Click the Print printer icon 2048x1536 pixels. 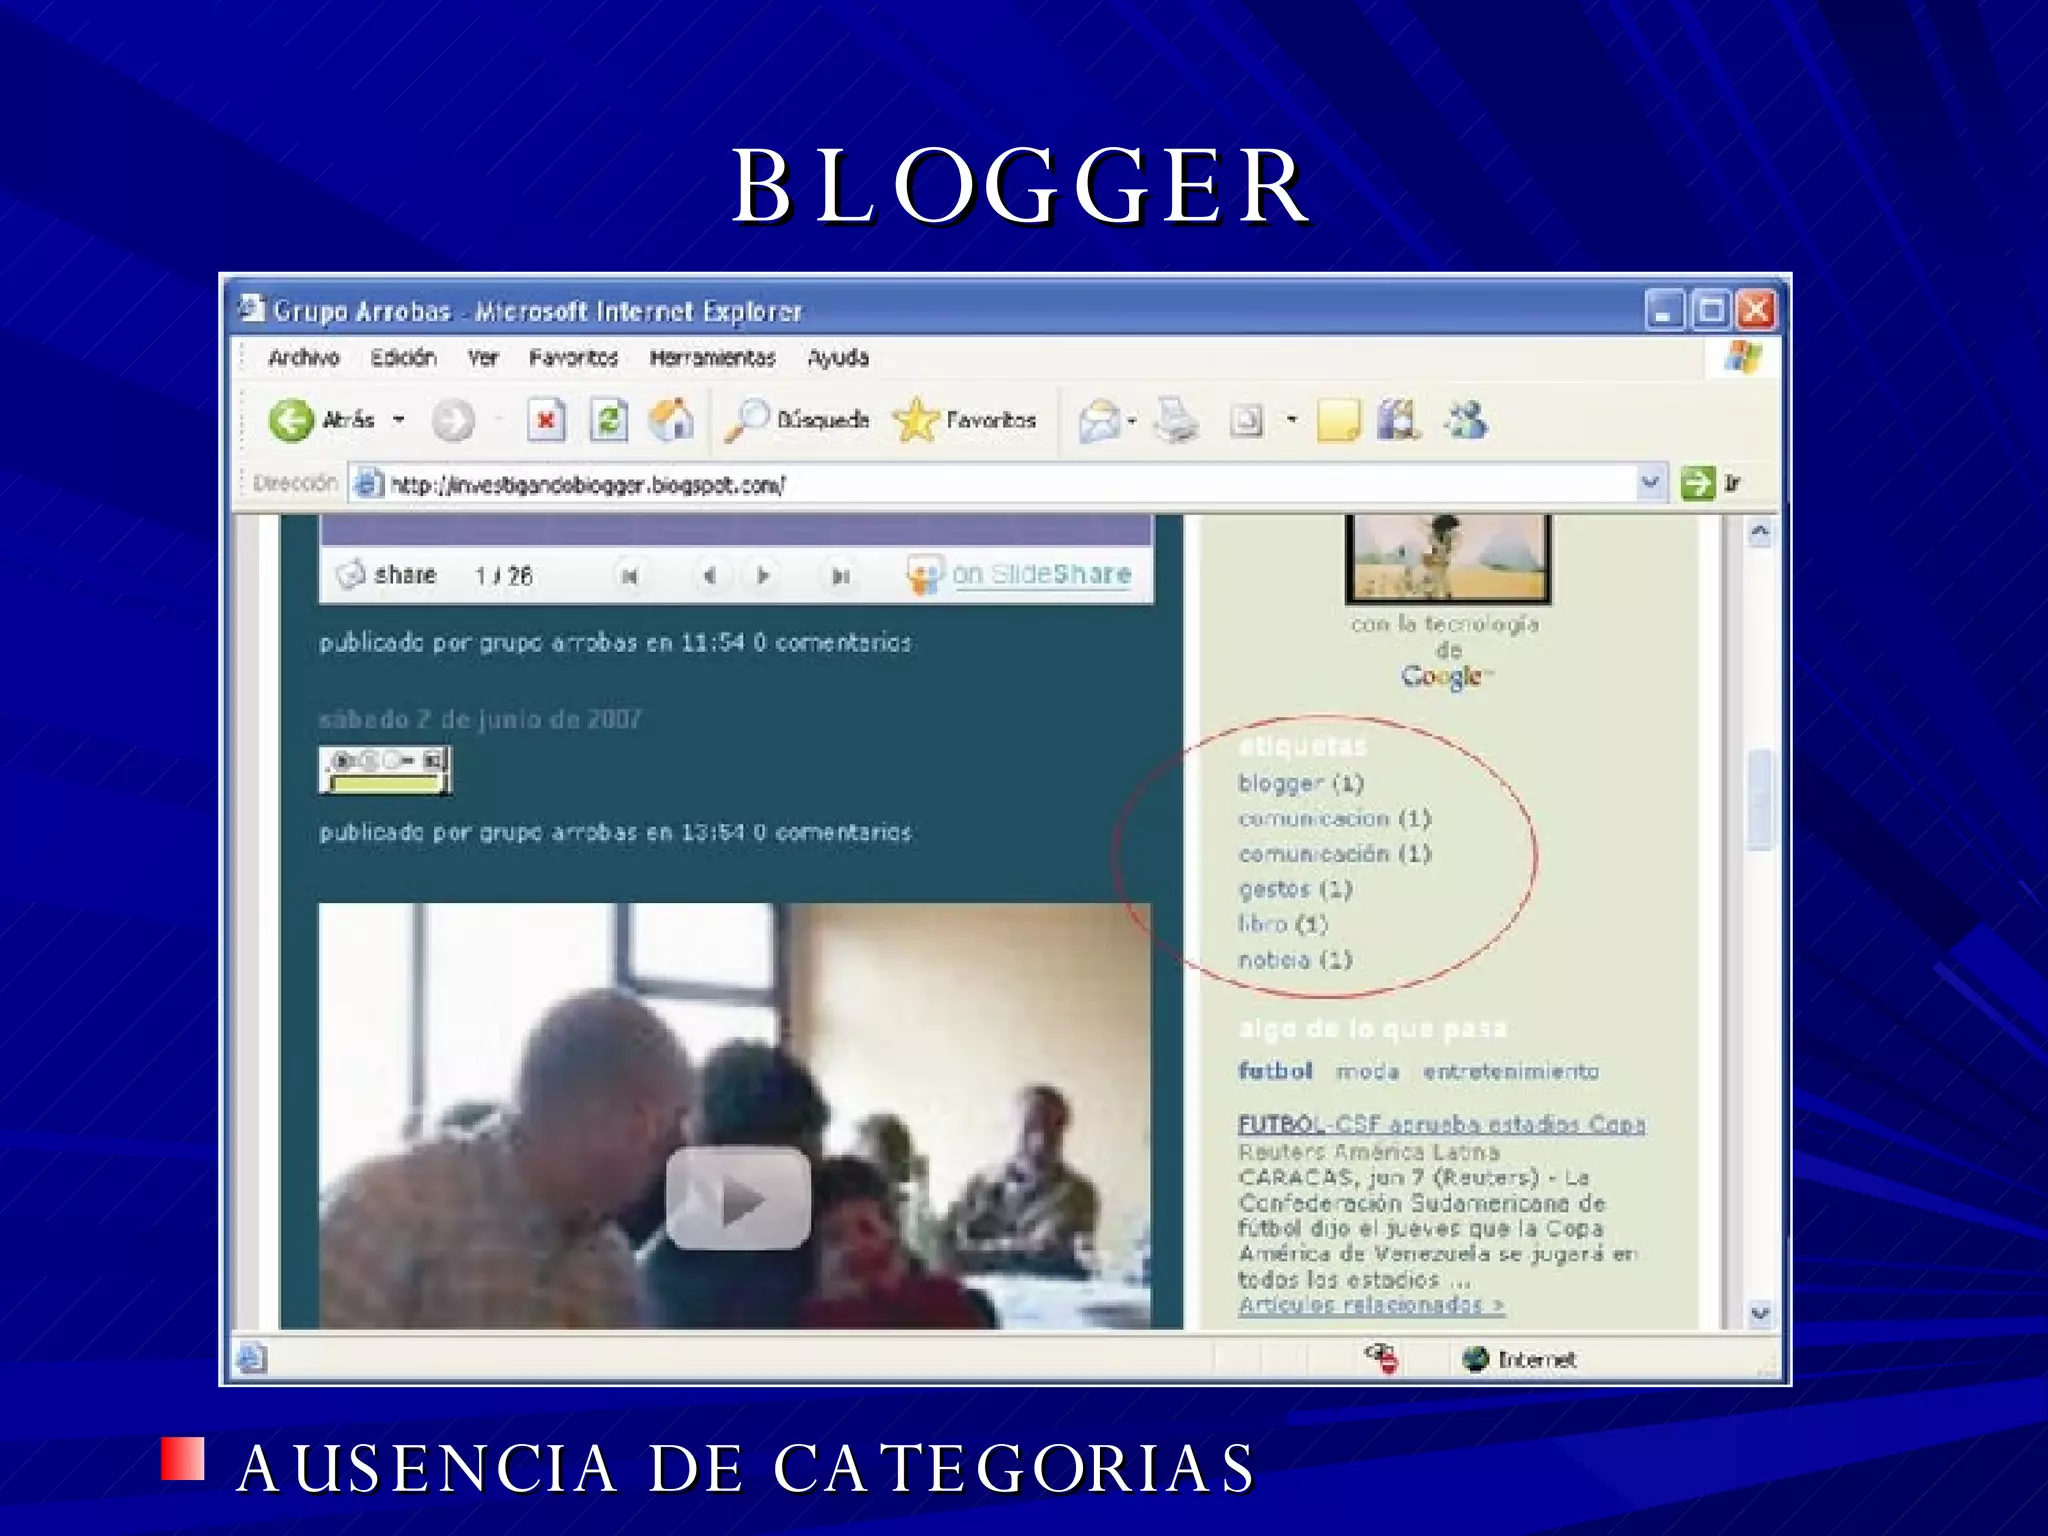[x=1176, y=420]
